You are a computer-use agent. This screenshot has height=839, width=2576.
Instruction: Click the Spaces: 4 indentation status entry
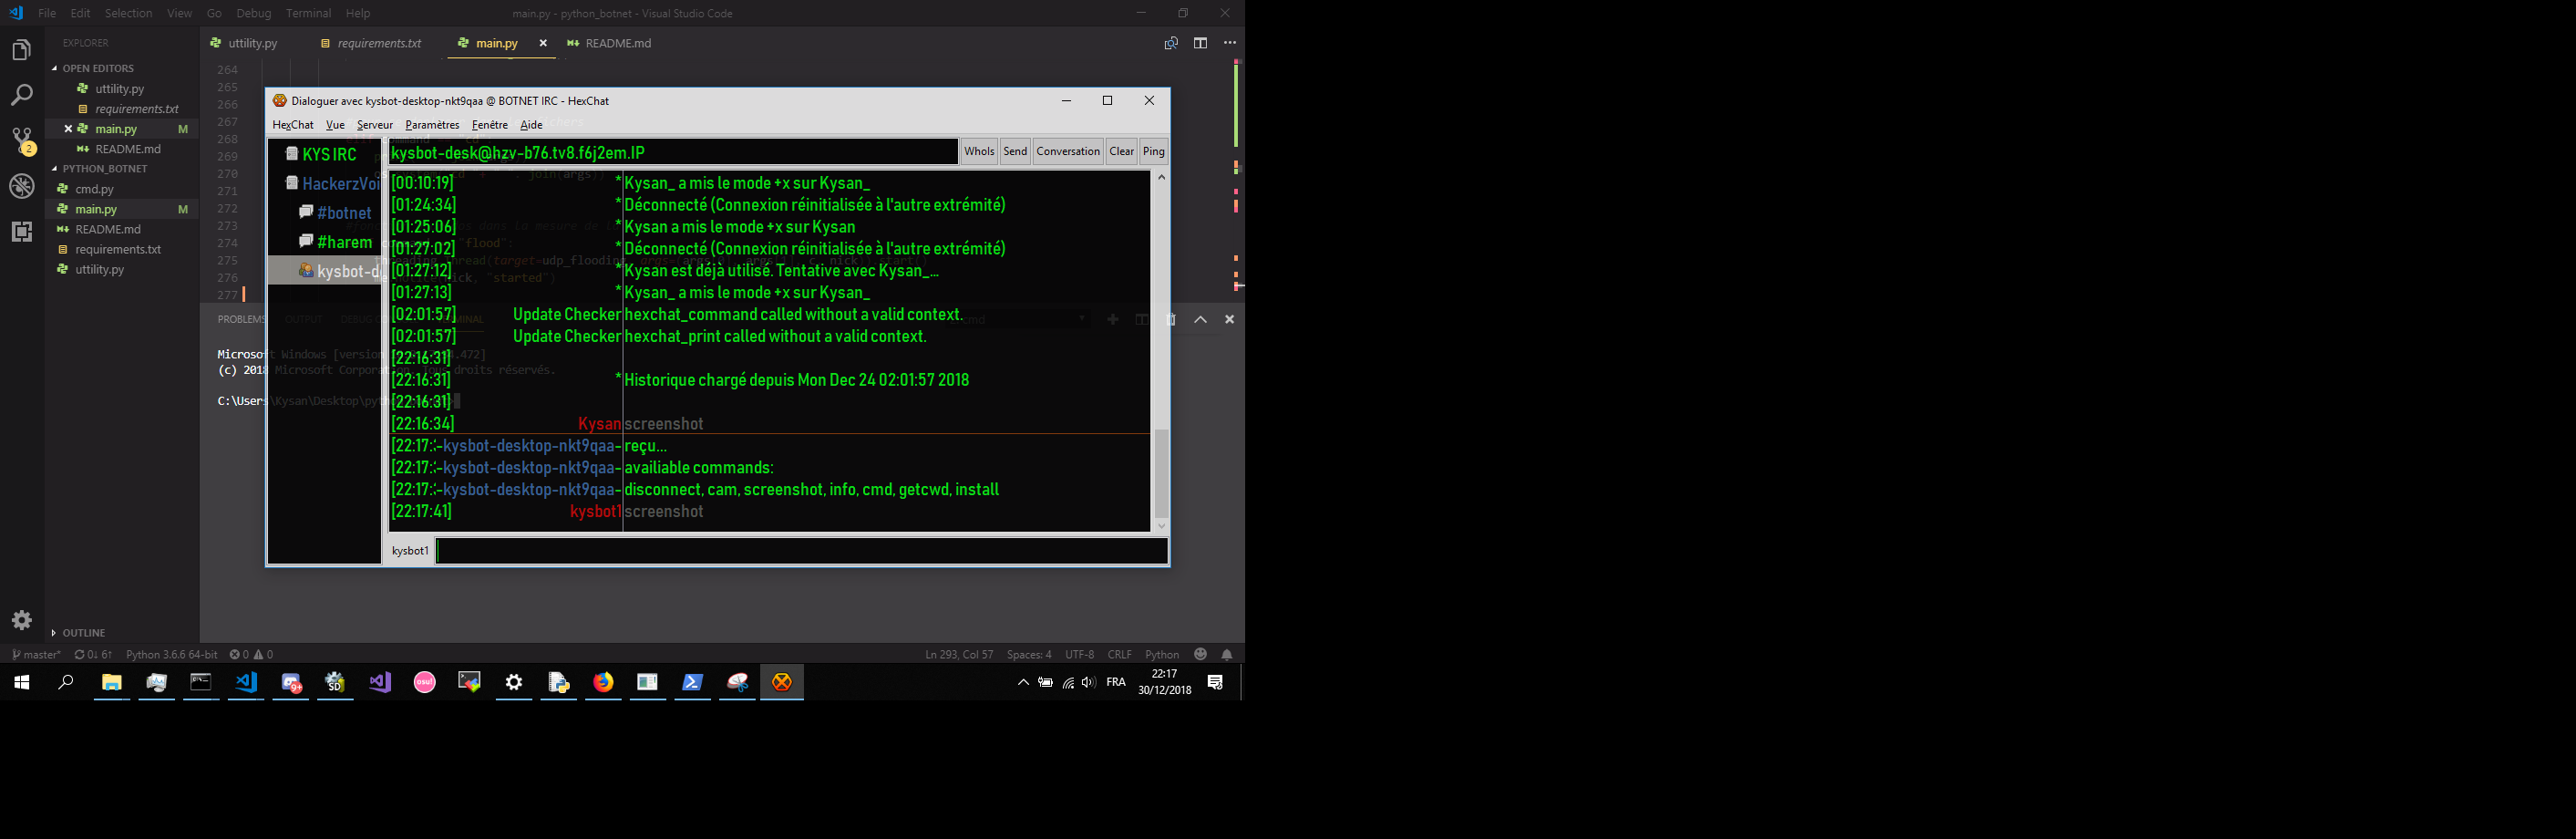point(1029,655)
